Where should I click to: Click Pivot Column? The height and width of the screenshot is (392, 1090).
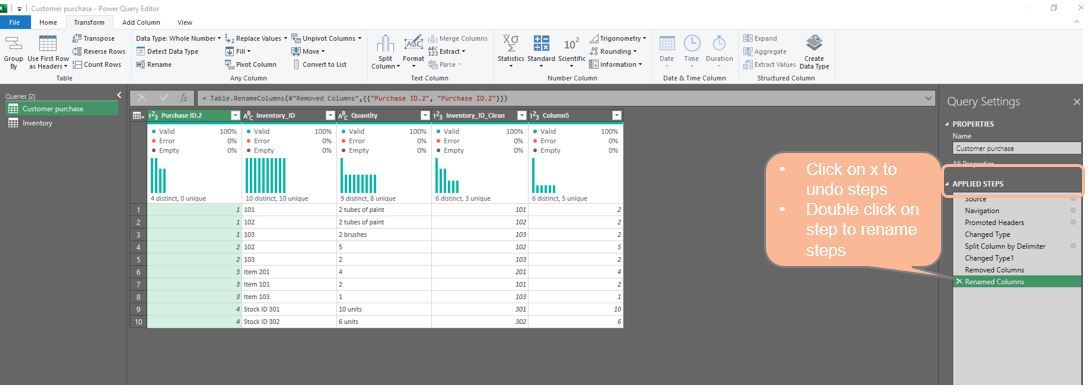click(x=251, y=64)
